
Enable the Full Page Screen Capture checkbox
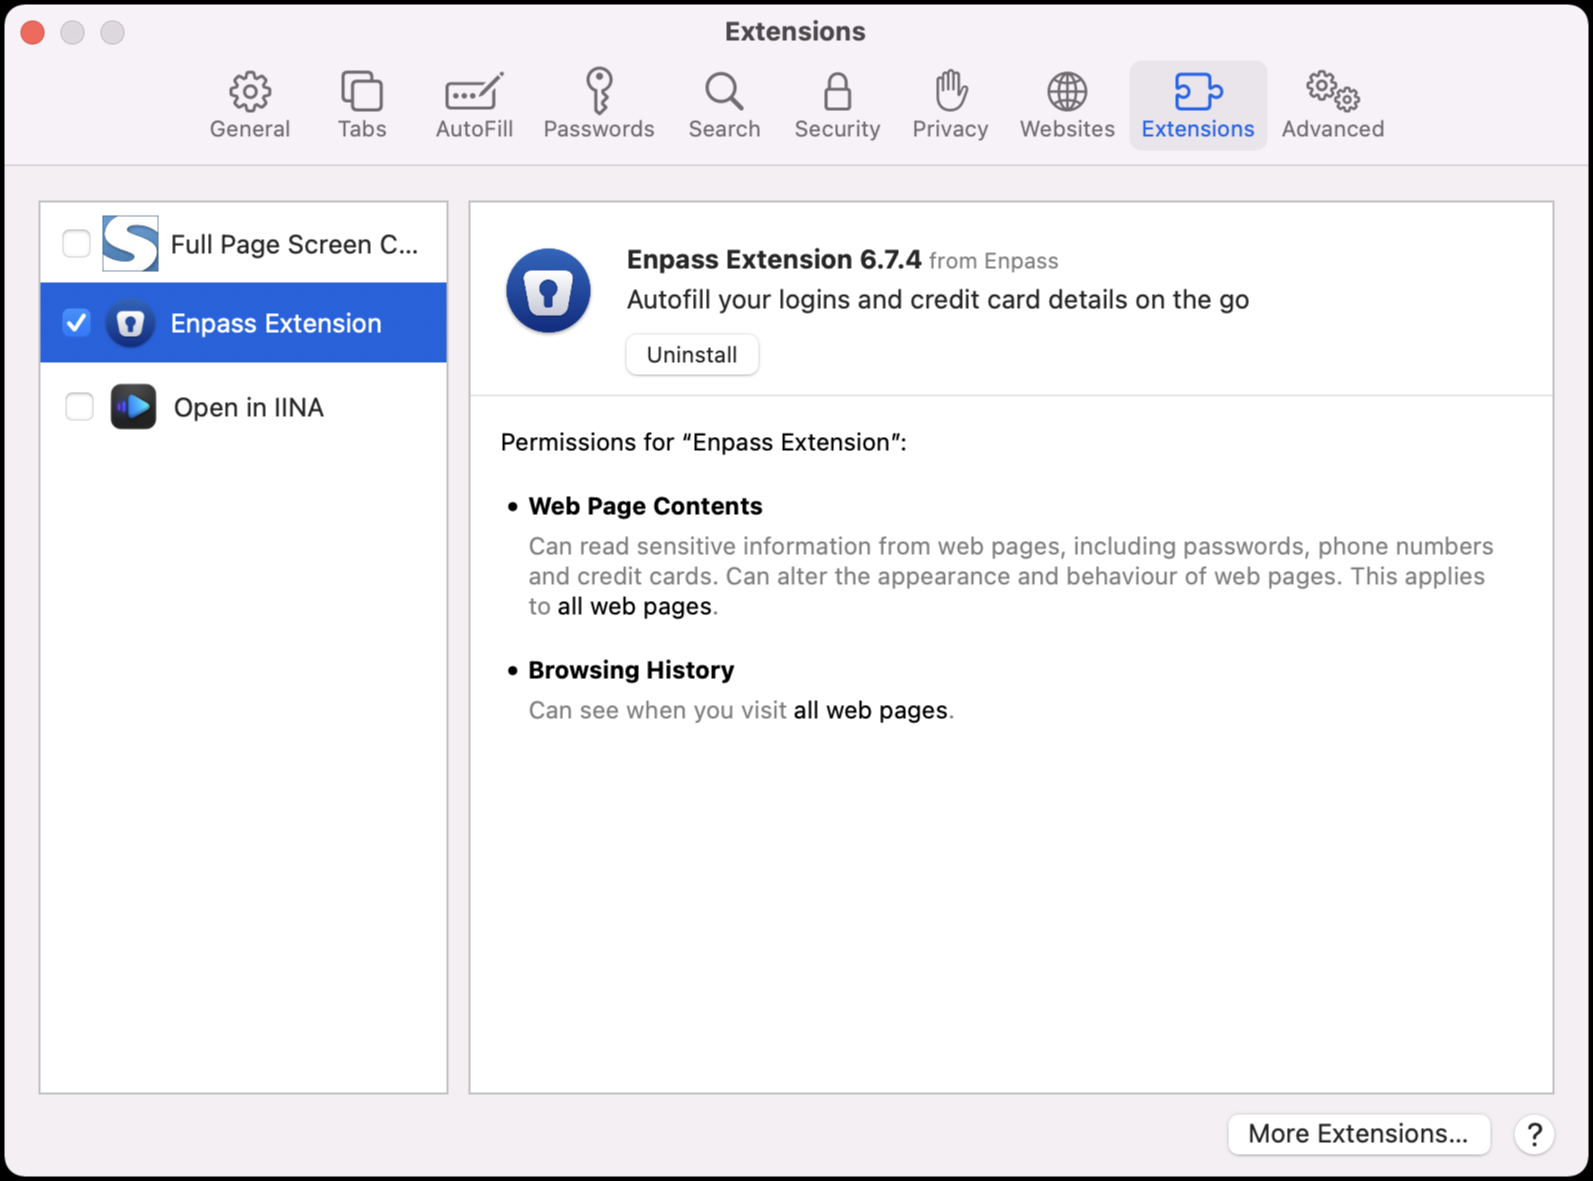(x=77, y=243)
